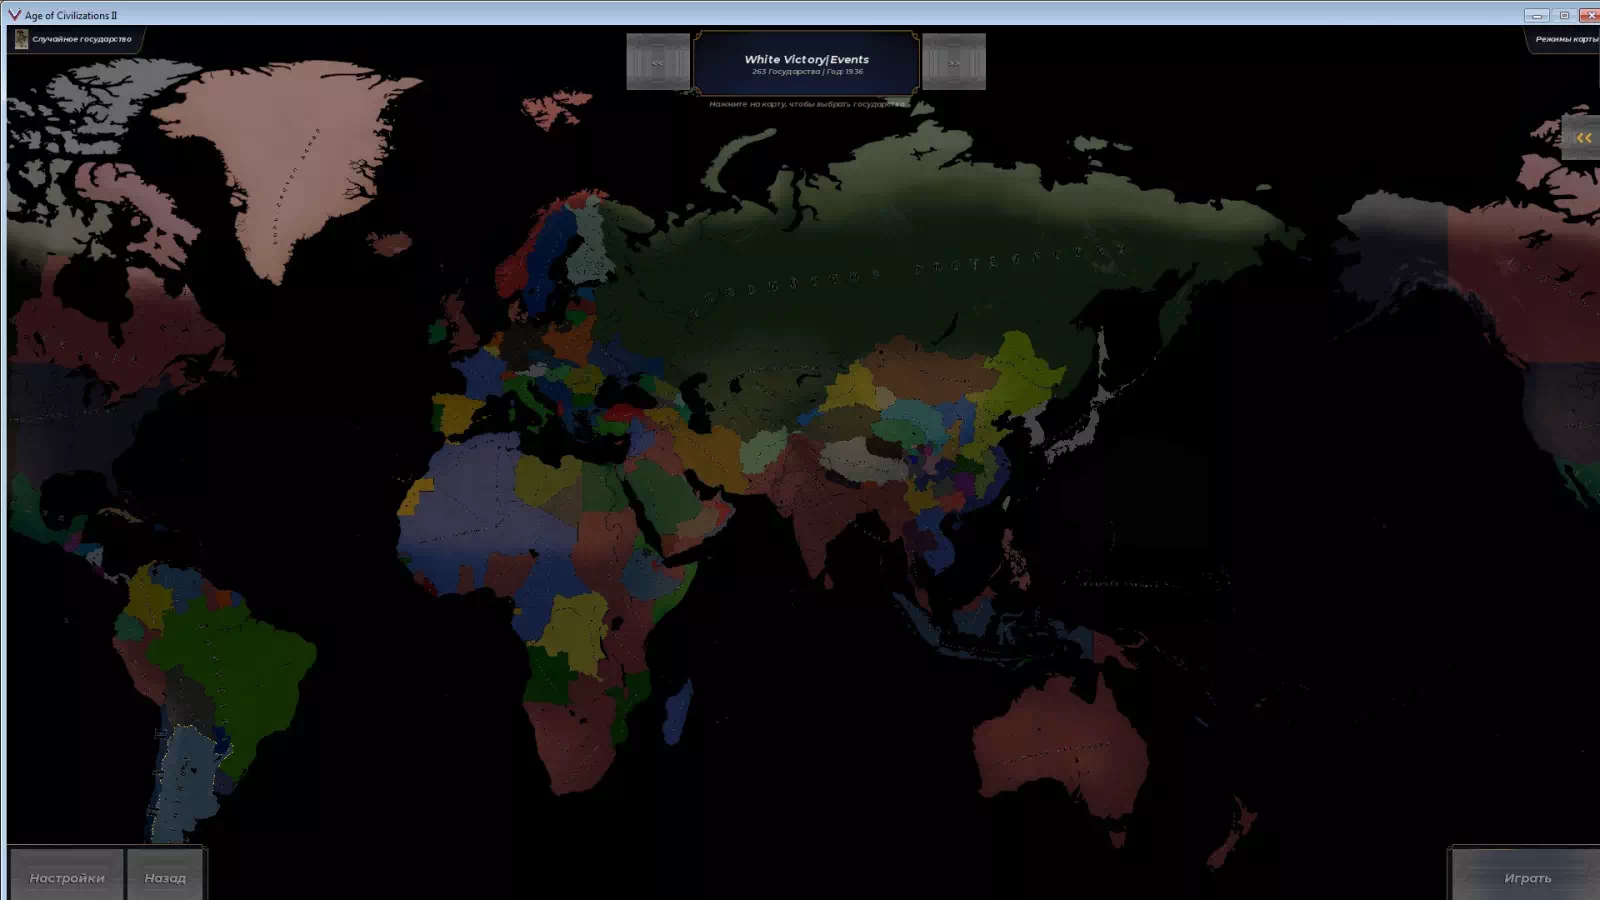Viewport: 1600px width, 900px height.
Task: Go back with the Назад button
Action: tap(165, 877)
